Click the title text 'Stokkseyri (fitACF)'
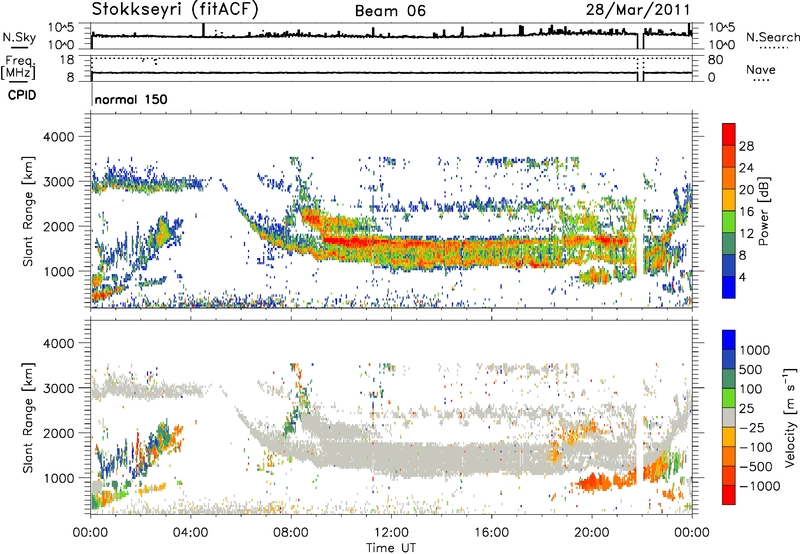The image size is (800, 554). (x=175, y=9)
